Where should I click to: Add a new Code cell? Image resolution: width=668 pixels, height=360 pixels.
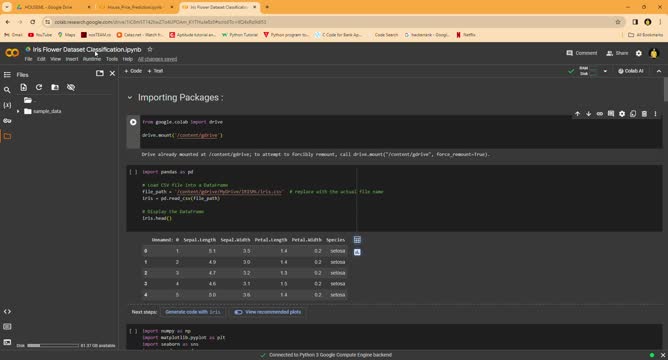133,71
